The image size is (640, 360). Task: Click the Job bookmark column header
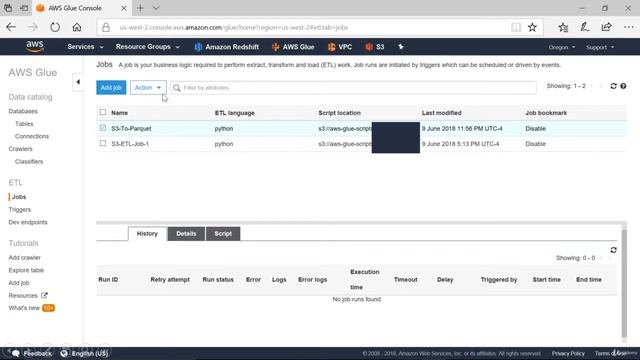(546, 113)
